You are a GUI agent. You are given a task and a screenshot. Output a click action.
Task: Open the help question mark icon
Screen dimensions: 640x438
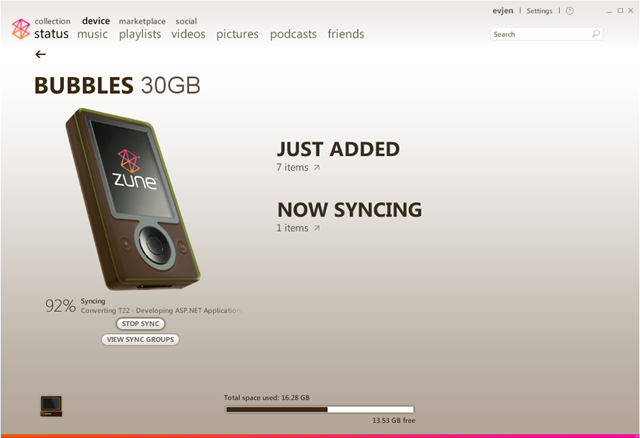click(570, 11)
